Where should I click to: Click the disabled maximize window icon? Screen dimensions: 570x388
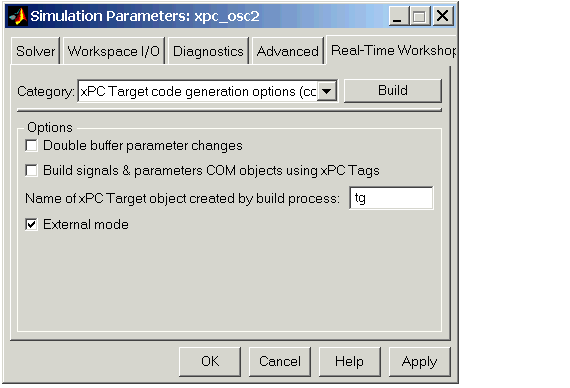[420, 16]
